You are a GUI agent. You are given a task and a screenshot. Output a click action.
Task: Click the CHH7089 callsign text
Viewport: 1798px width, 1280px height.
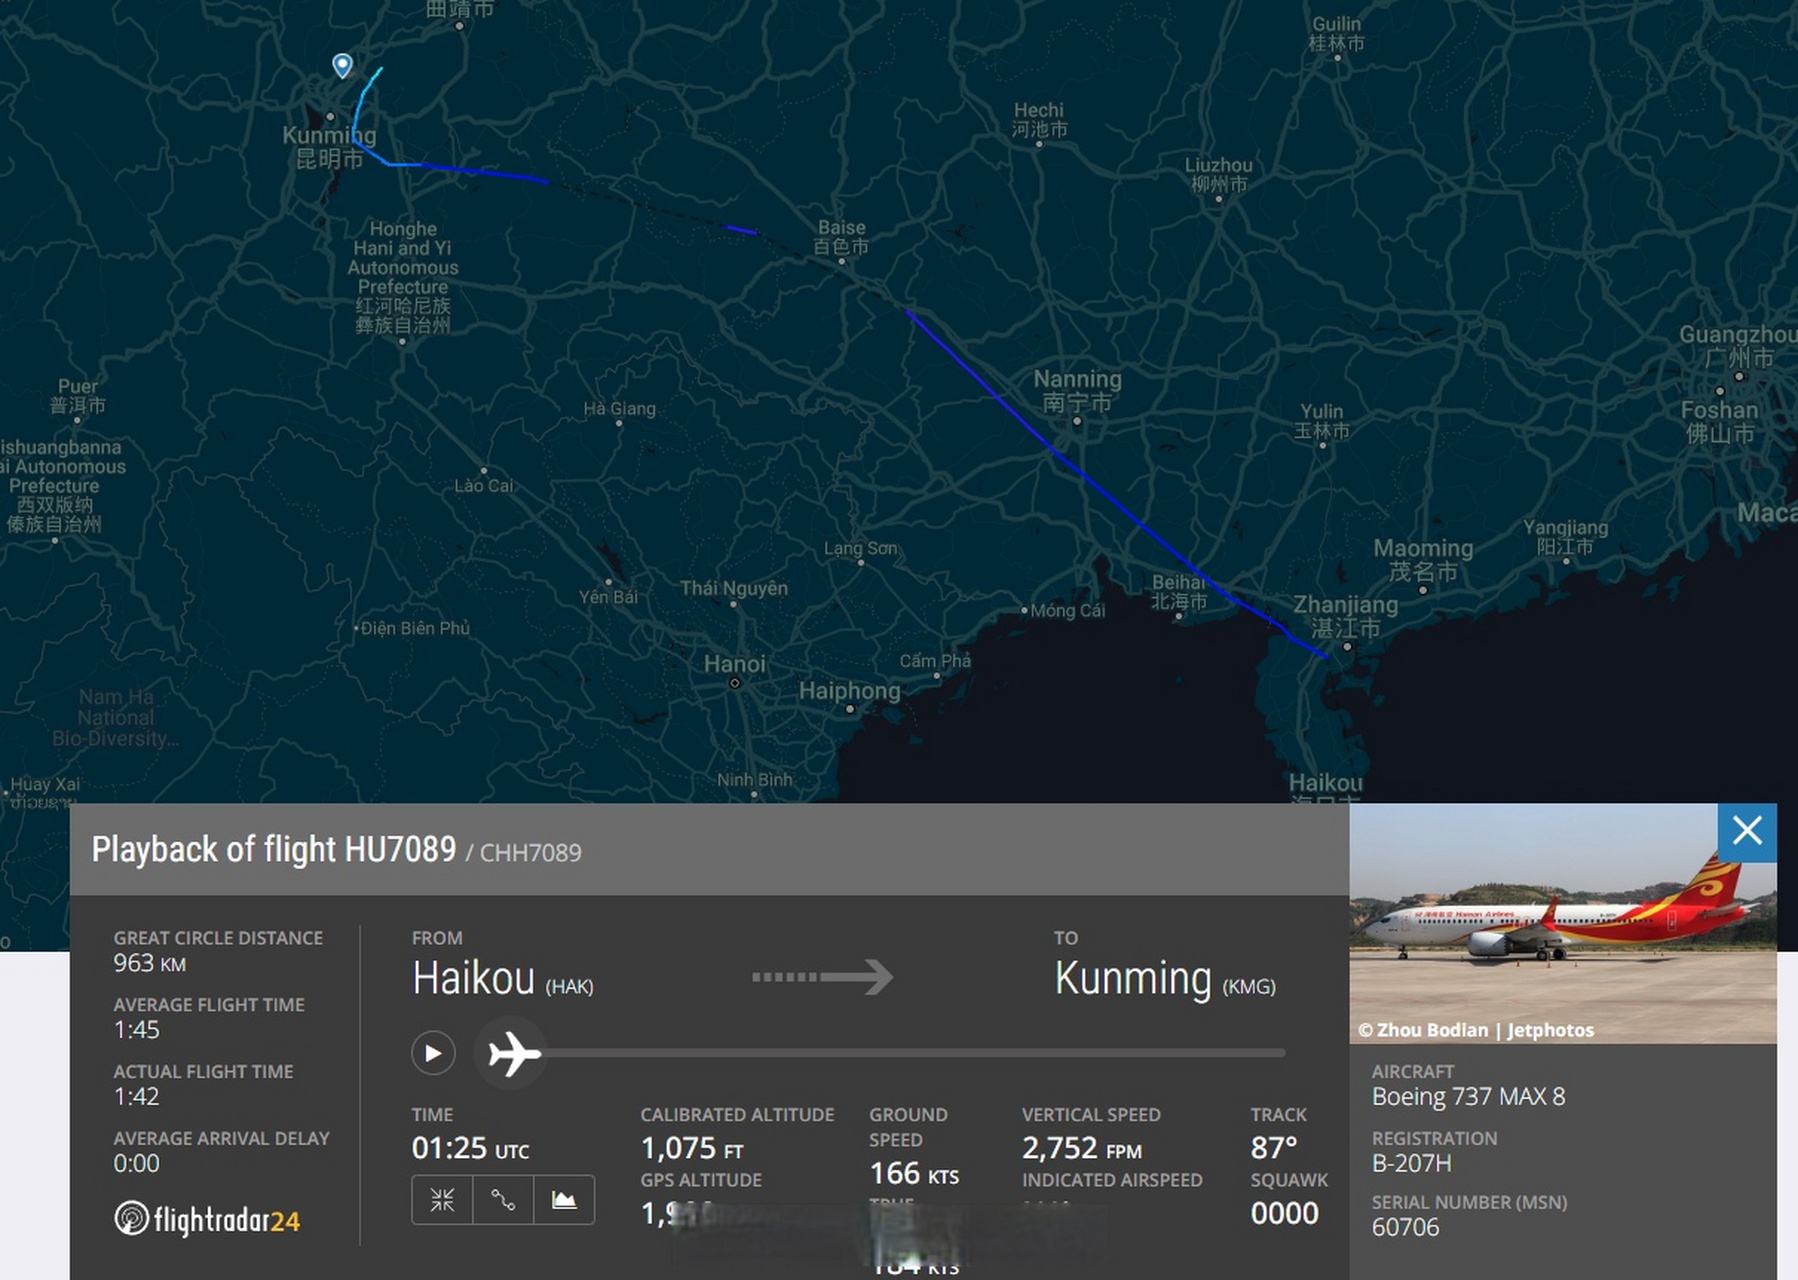pos(530,853)
